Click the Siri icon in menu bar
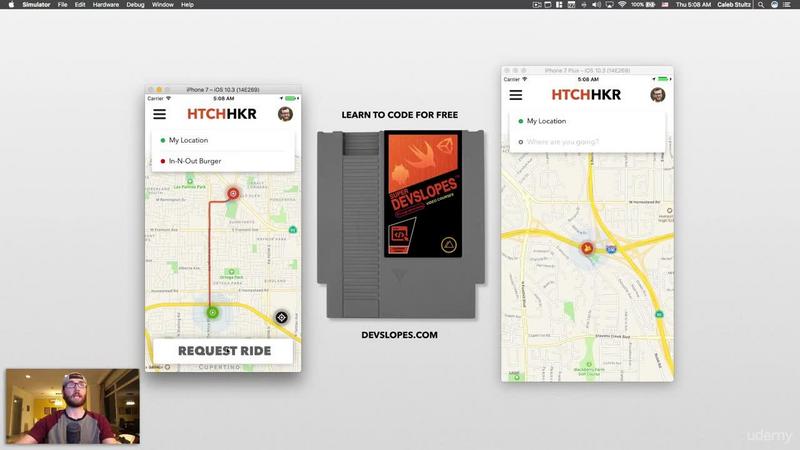 774,5
